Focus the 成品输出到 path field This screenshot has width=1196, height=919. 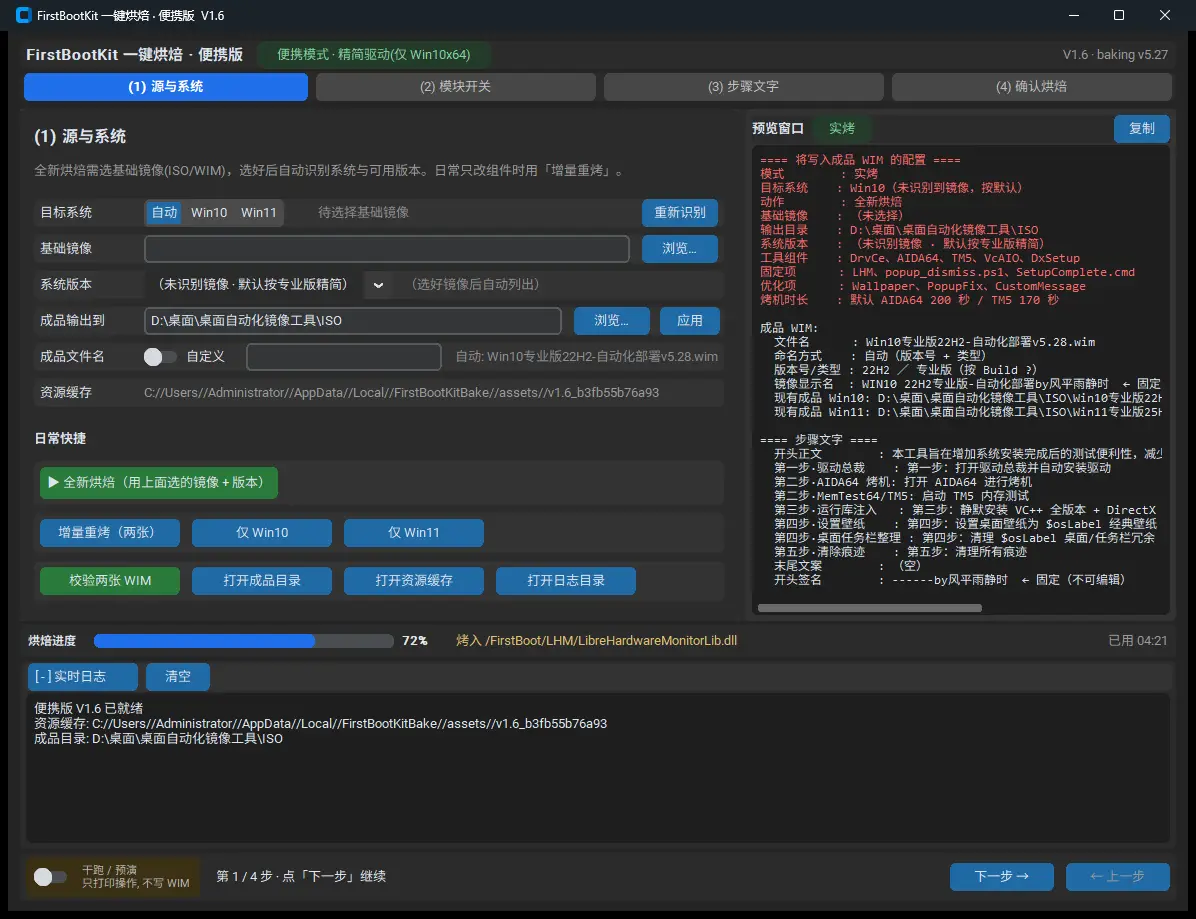[x=352, y=320]
